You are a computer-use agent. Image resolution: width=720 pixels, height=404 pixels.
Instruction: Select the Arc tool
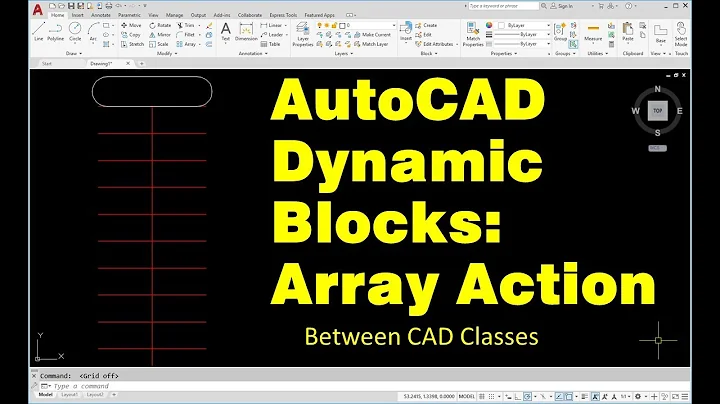coord(93,32)
